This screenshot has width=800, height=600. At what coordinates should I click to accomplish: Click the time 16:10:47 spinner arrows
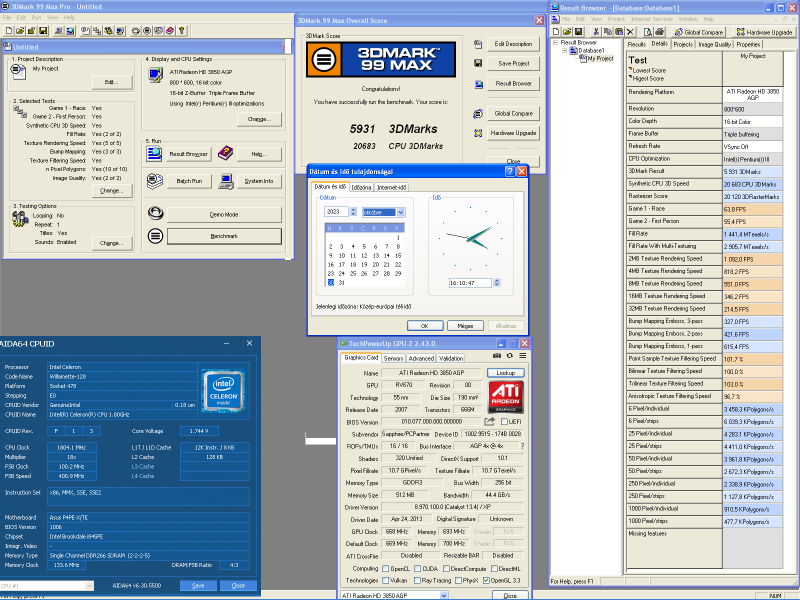496,283
